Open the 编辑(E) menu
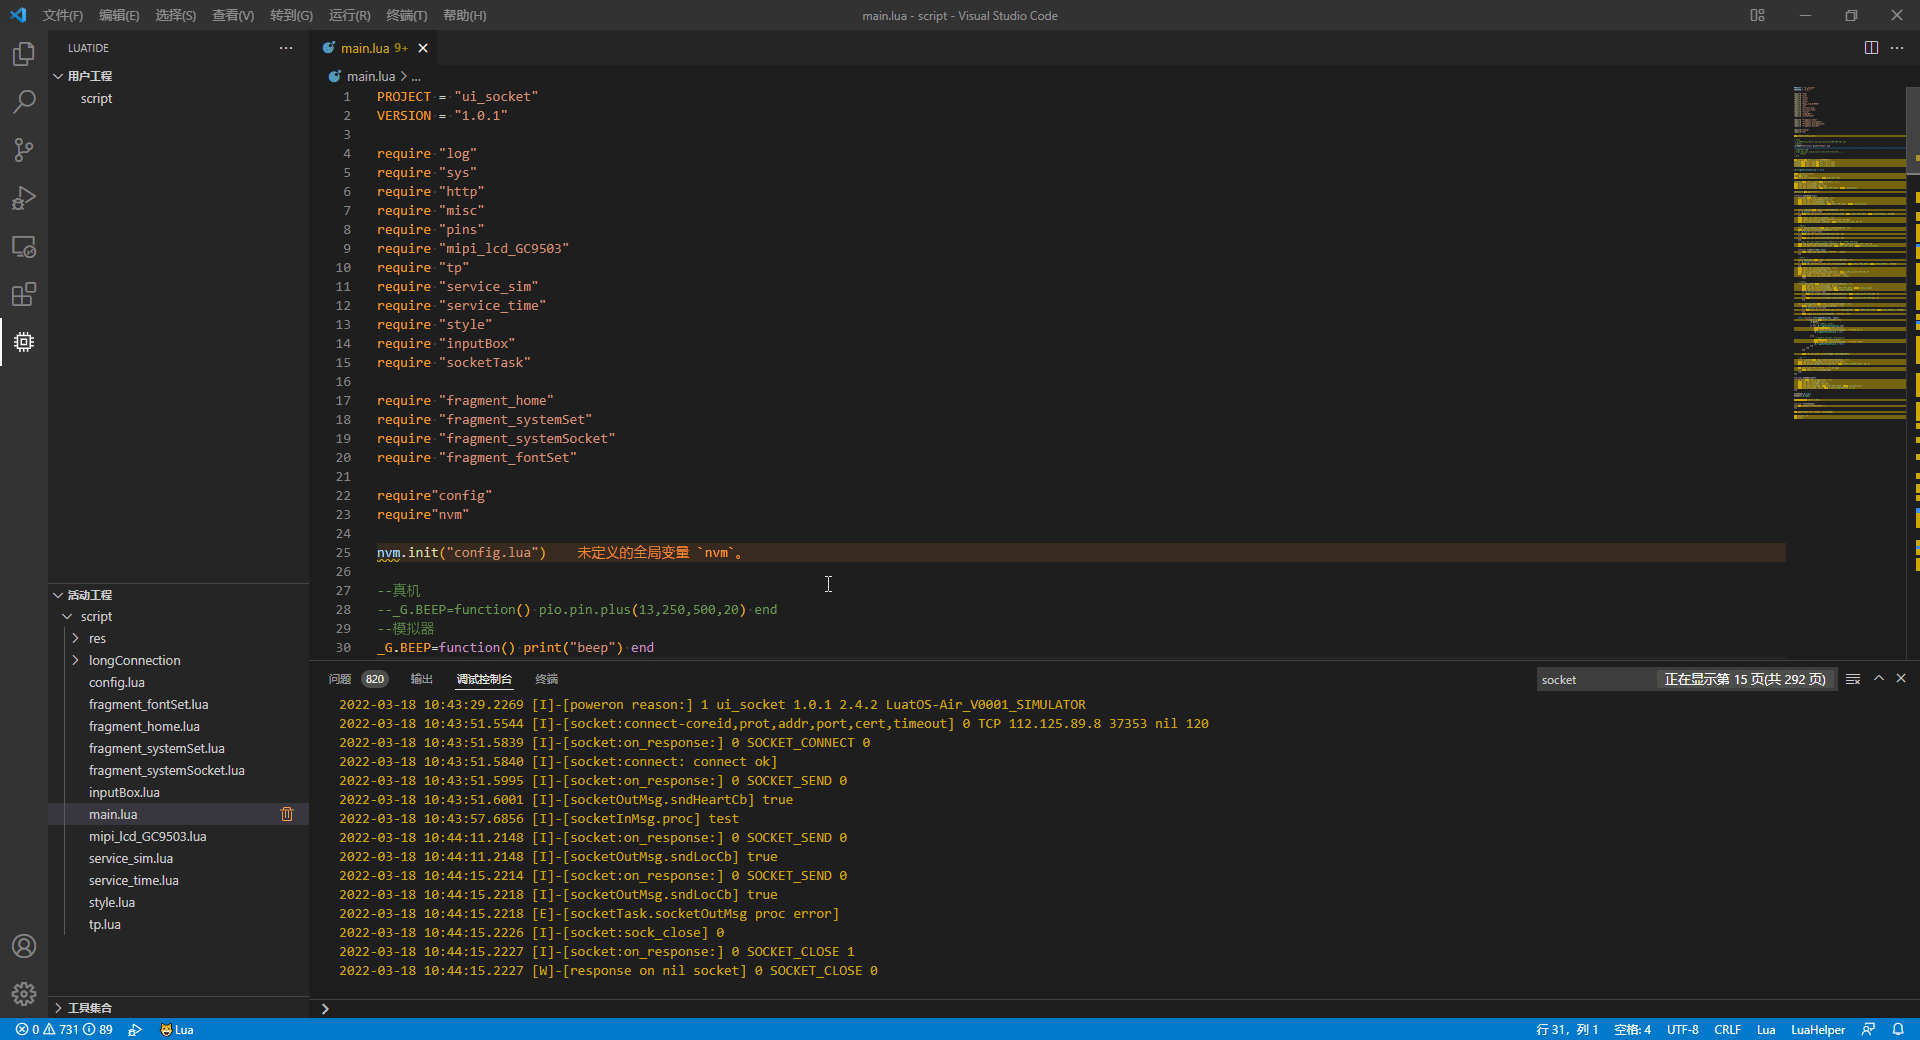This screenshot has height=1040, width=1920. pyautogui.click(x=119, y=15)
